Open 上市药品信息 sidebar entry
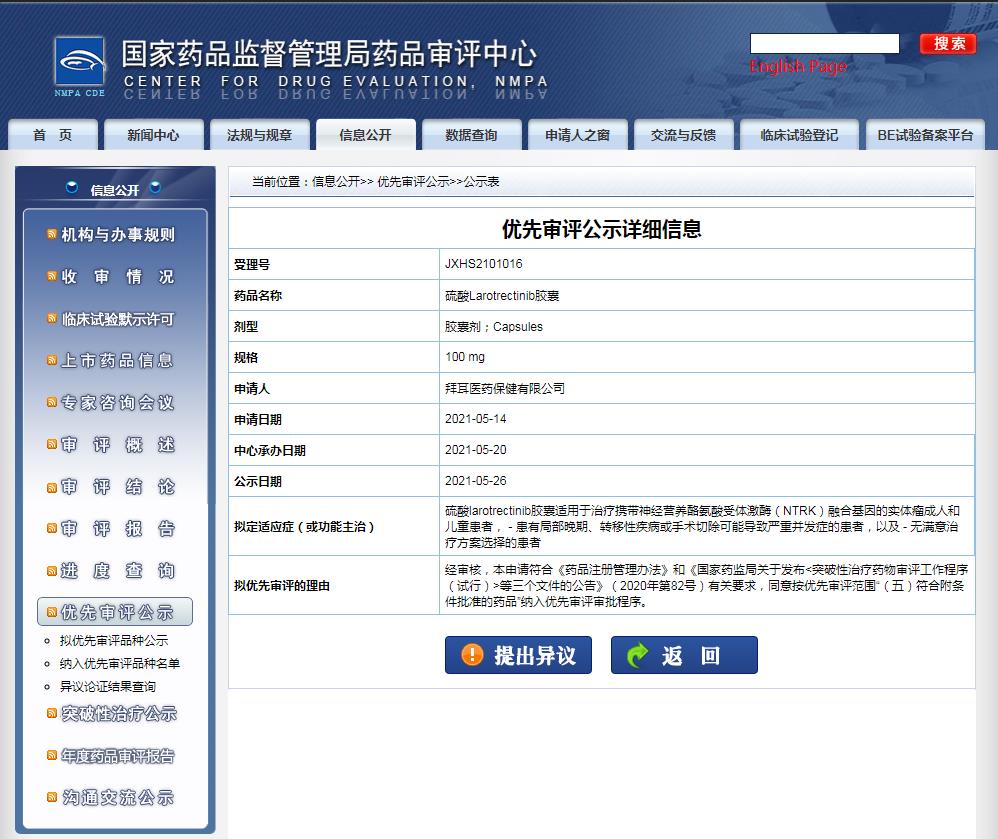 (118, 360)
